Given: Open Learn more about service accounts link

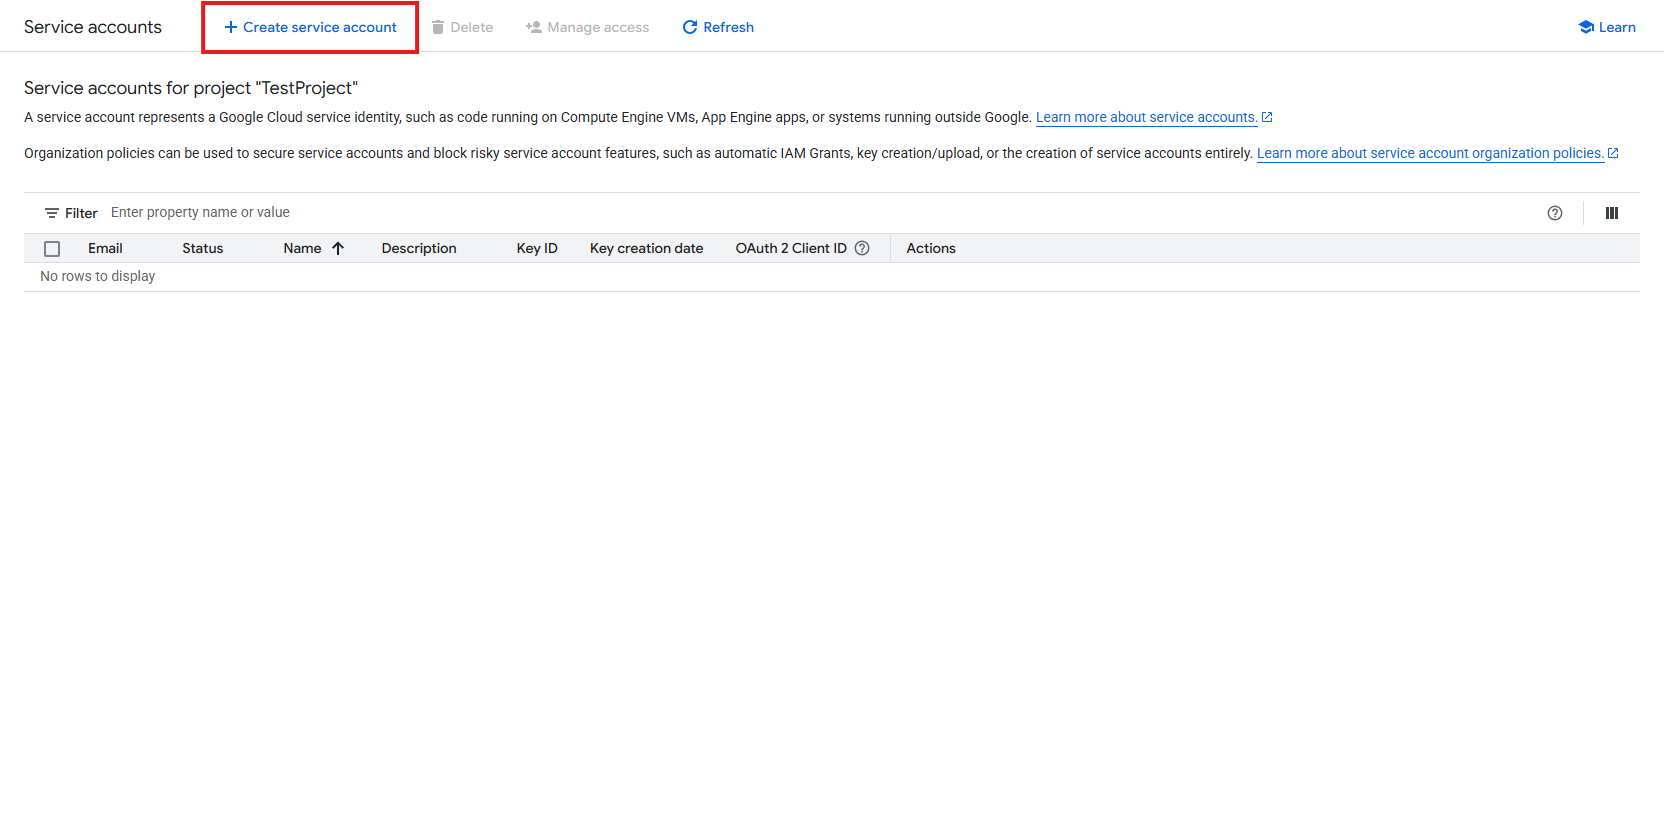Looking at the screenshot, I should click(x=1146, y=117).
